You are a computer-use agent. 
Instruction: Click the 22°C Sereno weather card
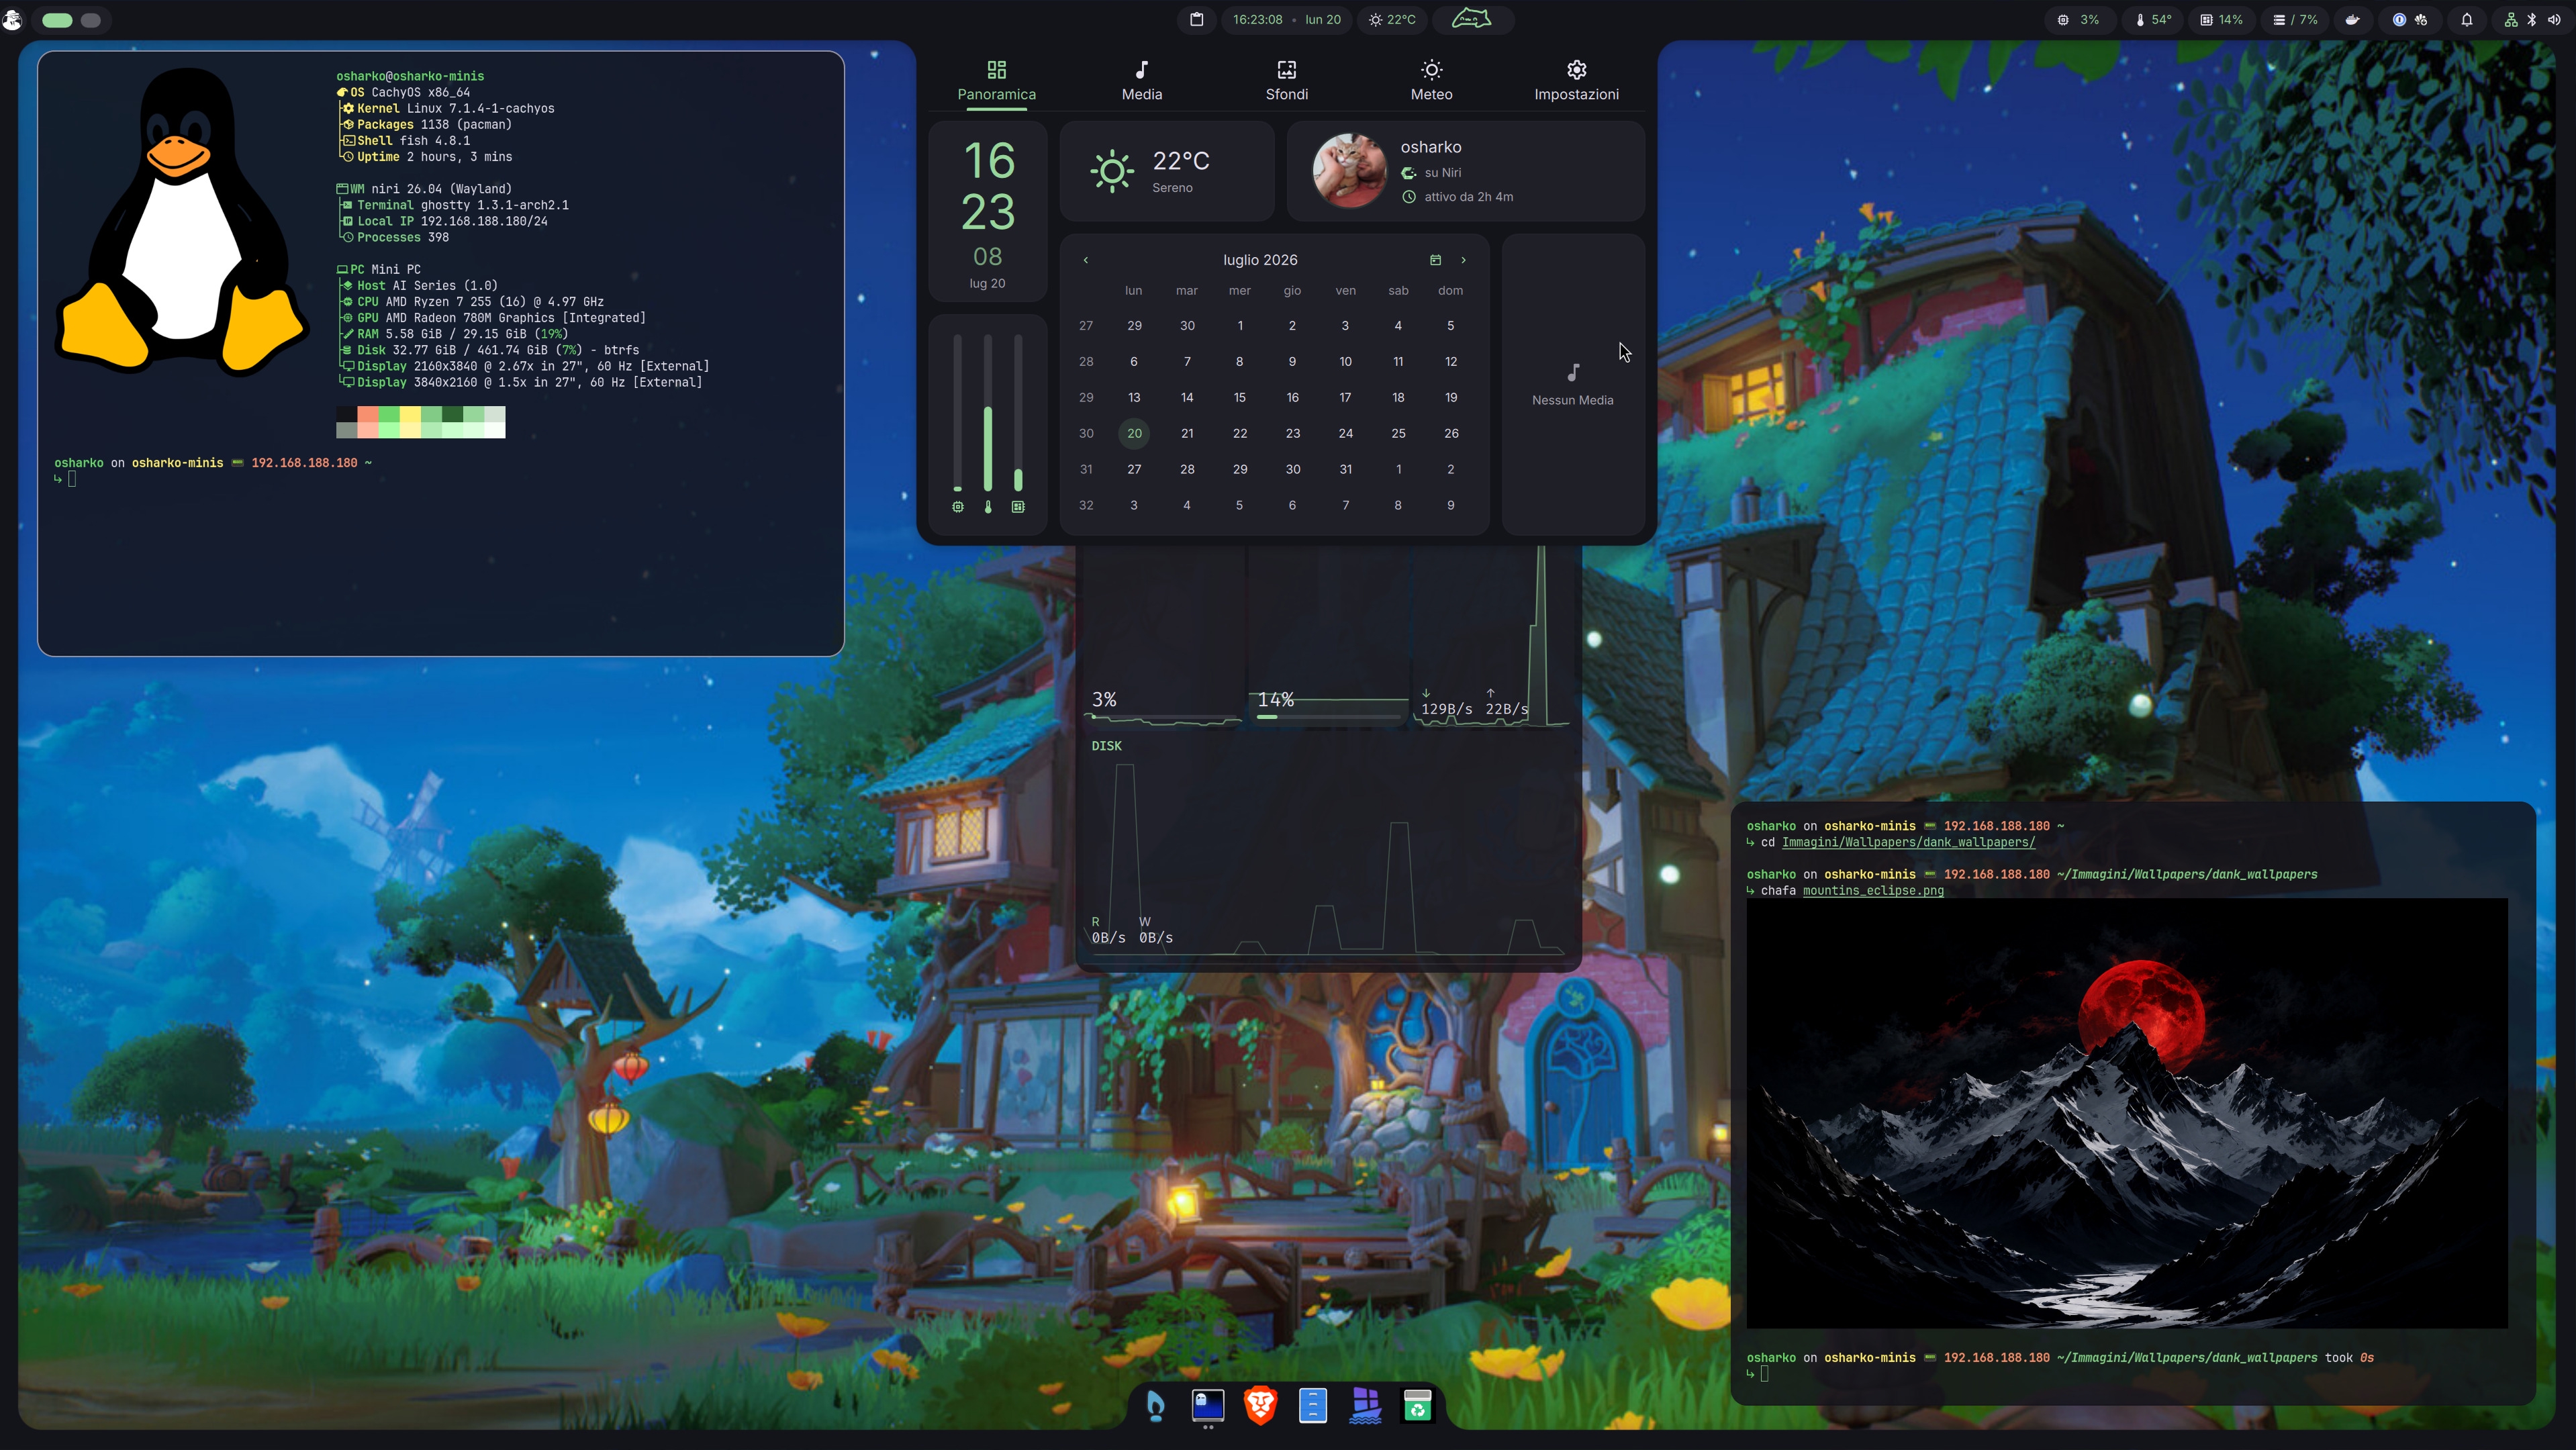[1167, 171]
